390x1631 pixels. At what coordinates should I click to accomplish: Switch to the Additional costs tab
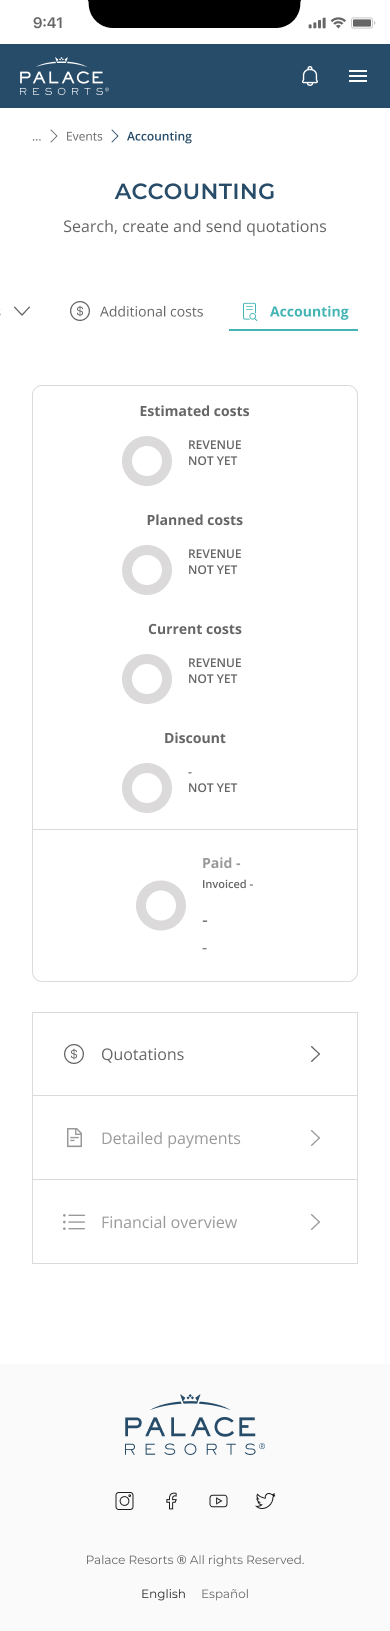click(136, 311)
